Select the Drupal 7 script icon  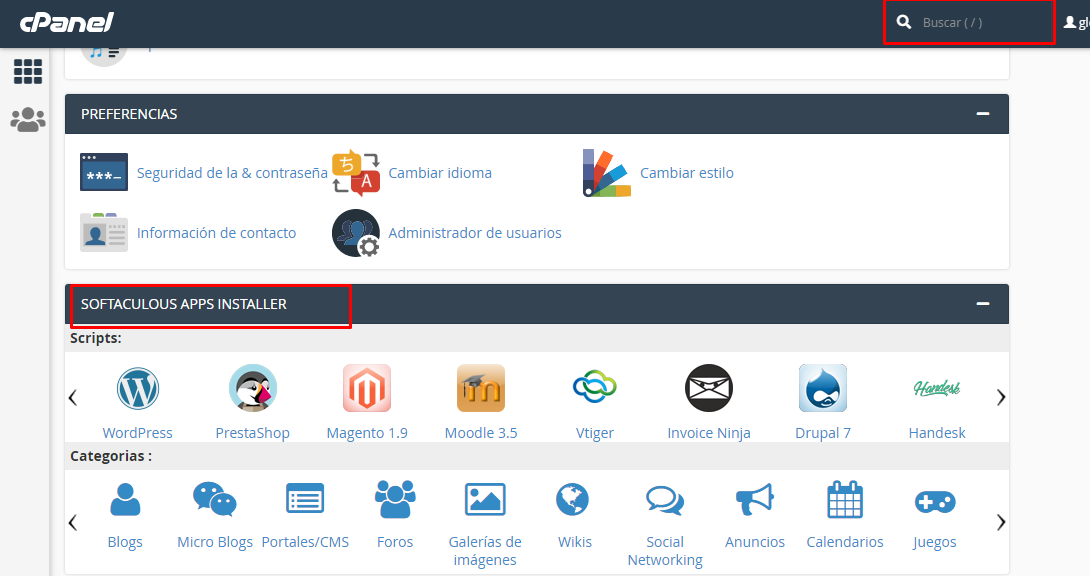tap(823, 388)
